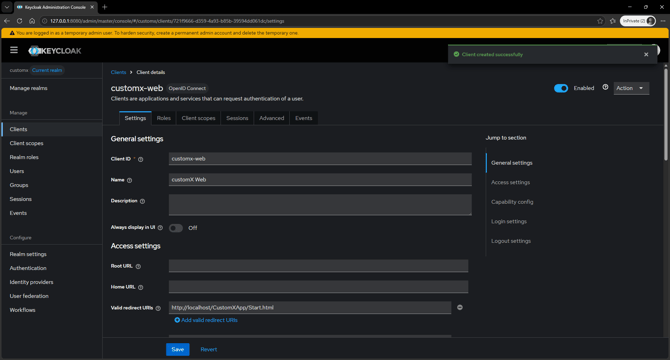Reload the browser page

pos(20,20)
